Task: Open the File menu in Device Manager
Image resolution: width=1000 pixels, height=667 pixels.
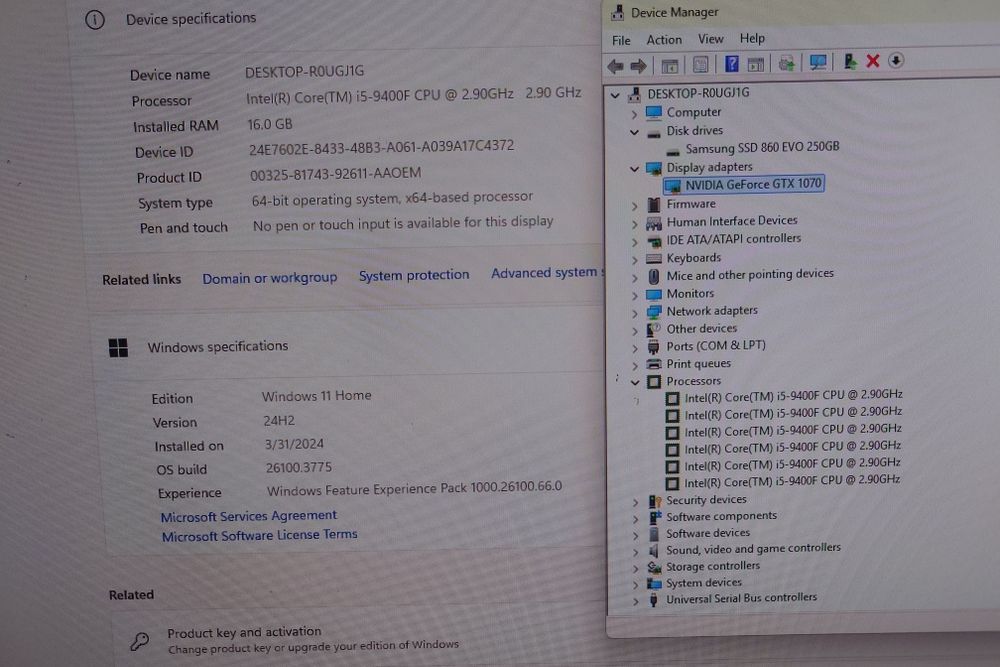Action: coord(621,40)
